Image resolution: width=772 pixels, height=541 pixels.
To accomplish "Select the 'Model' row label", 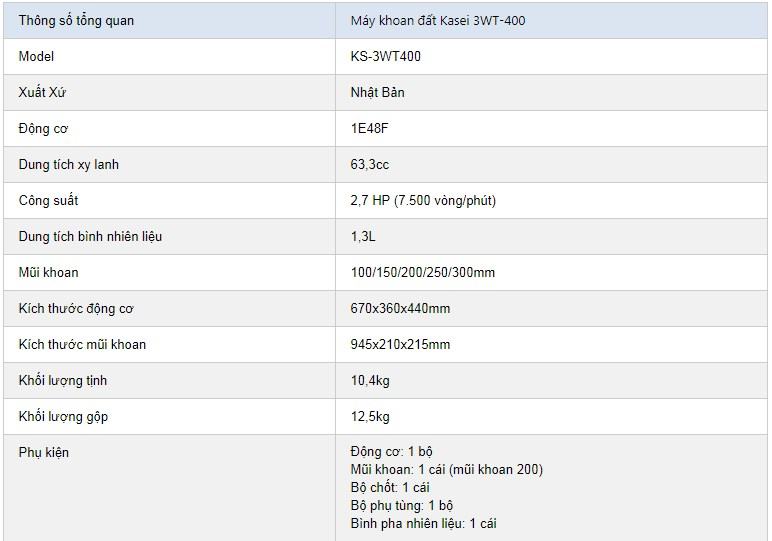I will pyautogui.click(x=36, y=56).
